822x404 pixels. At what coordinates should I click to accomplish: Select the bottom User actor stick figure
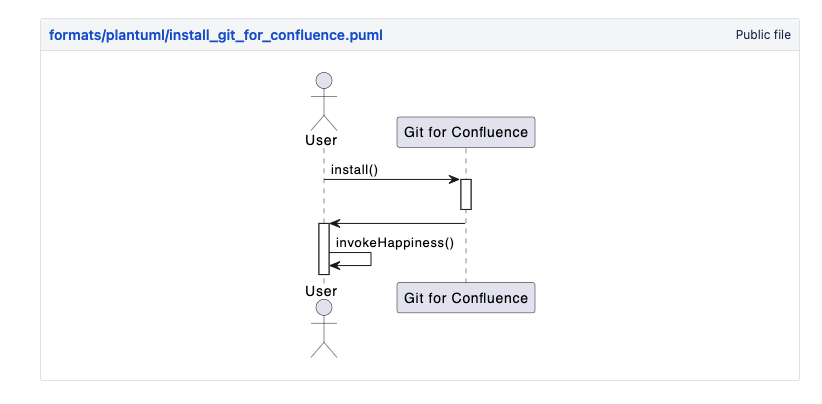coord(322,328)
